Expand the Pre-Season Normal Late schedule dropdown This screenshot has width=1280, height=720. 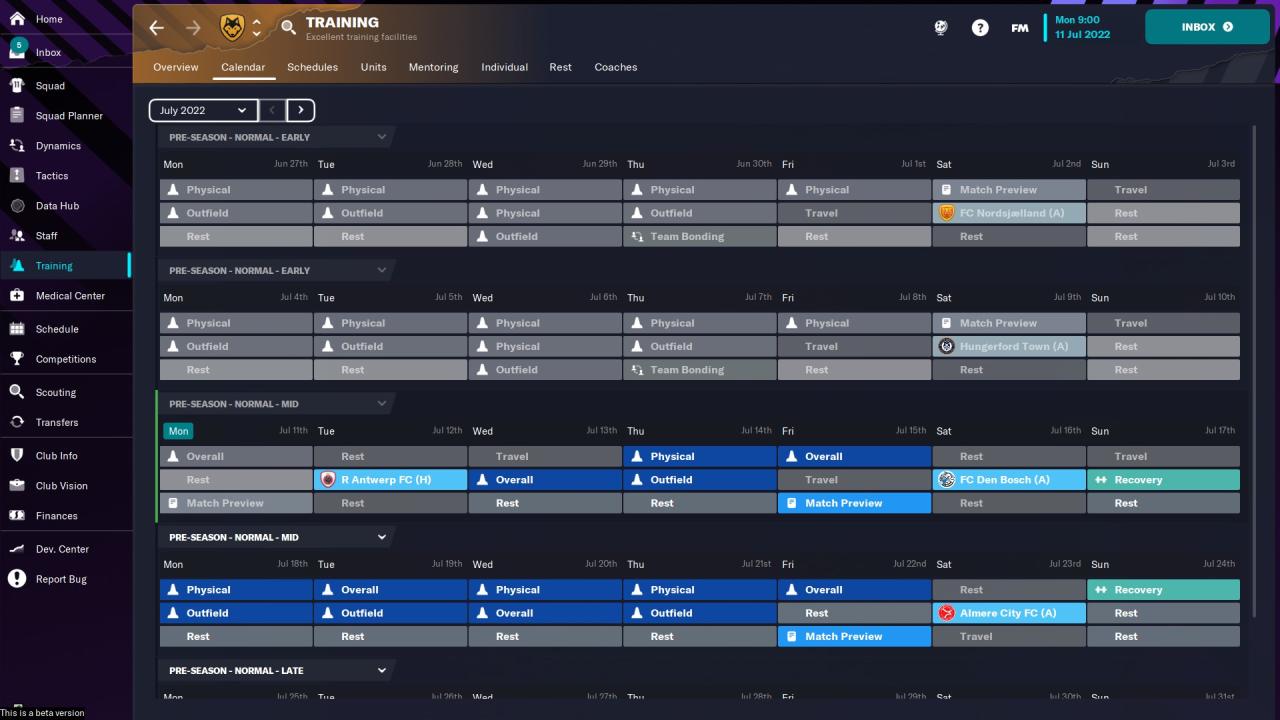[x=382, y=670]
